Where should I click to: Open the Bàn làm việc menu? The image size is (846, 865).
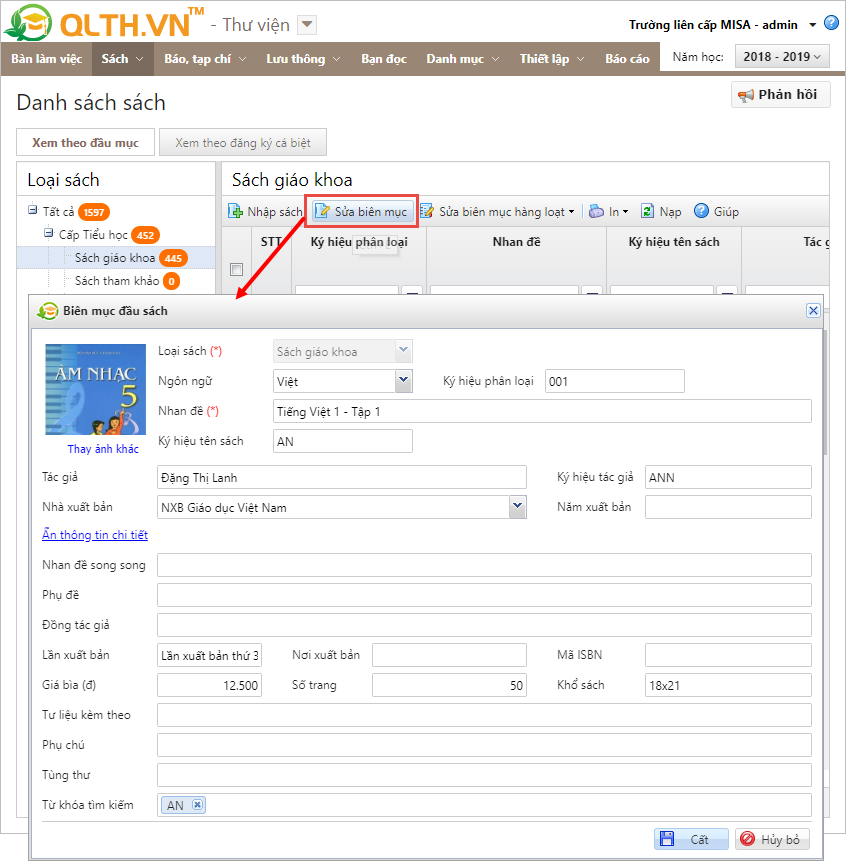46,58
